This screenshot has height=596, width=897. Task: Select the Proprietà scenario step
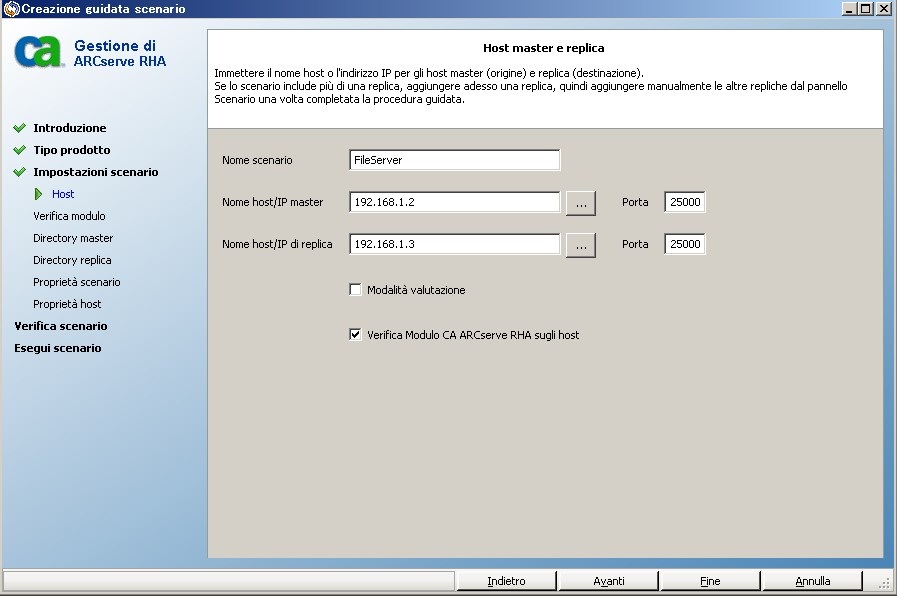pyautogui.click(x=77, y=282)
